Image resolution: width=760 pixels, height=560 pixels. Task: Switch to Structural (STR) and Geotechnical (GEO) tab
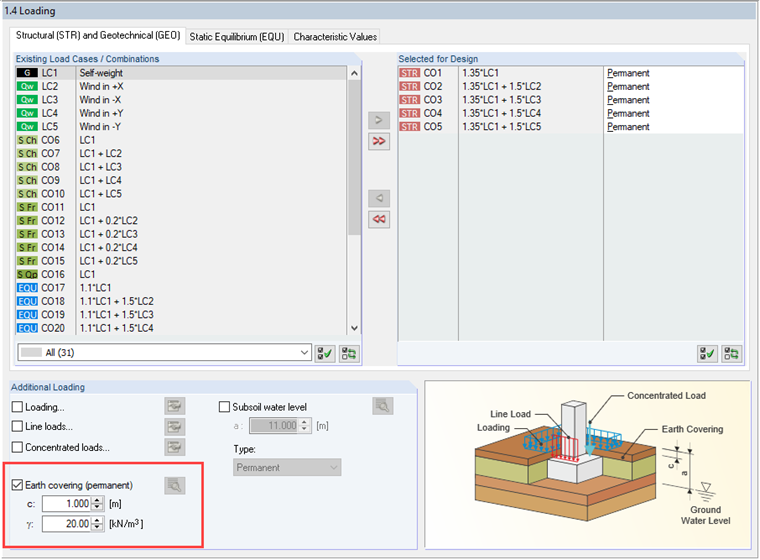click(98, 35)
